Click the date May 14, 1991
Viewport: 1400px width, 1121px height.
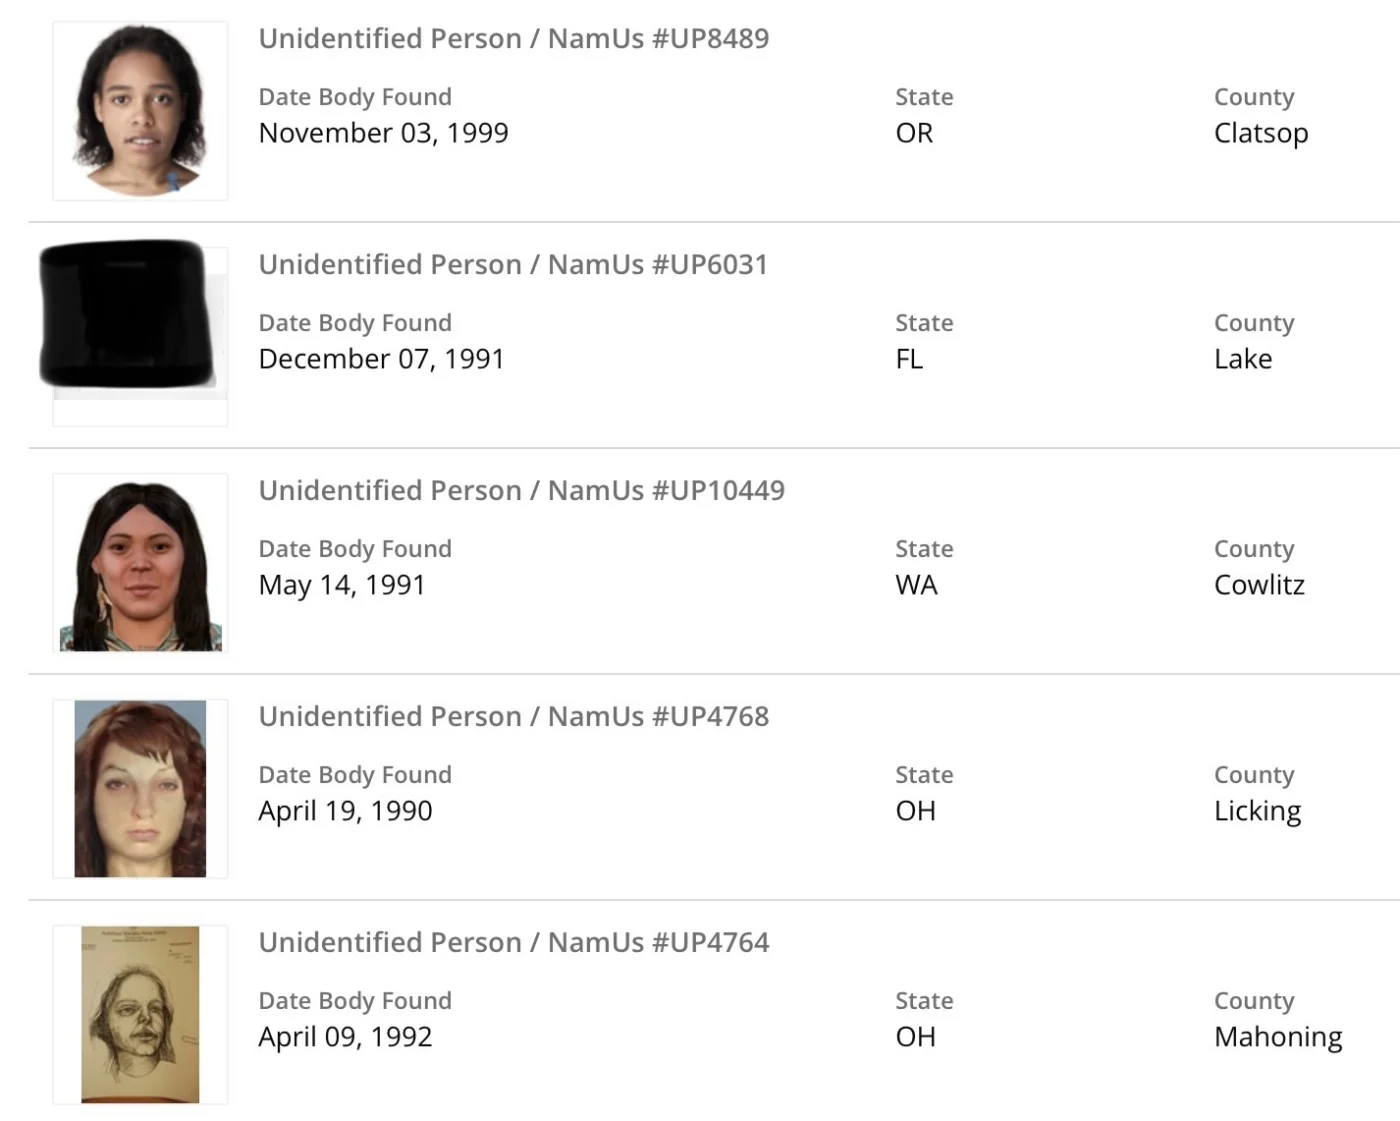(342, 585)
